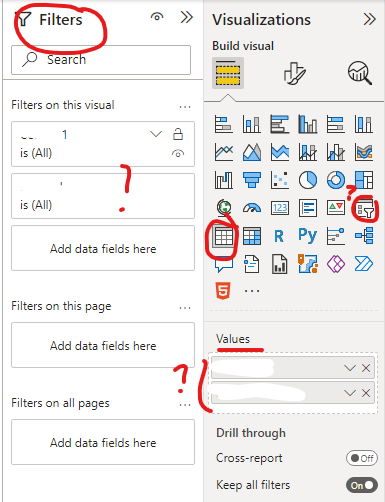The height and width of the screenshot is (502, 385).
Task: Add a Treemap visual
Action: (364, 180)
